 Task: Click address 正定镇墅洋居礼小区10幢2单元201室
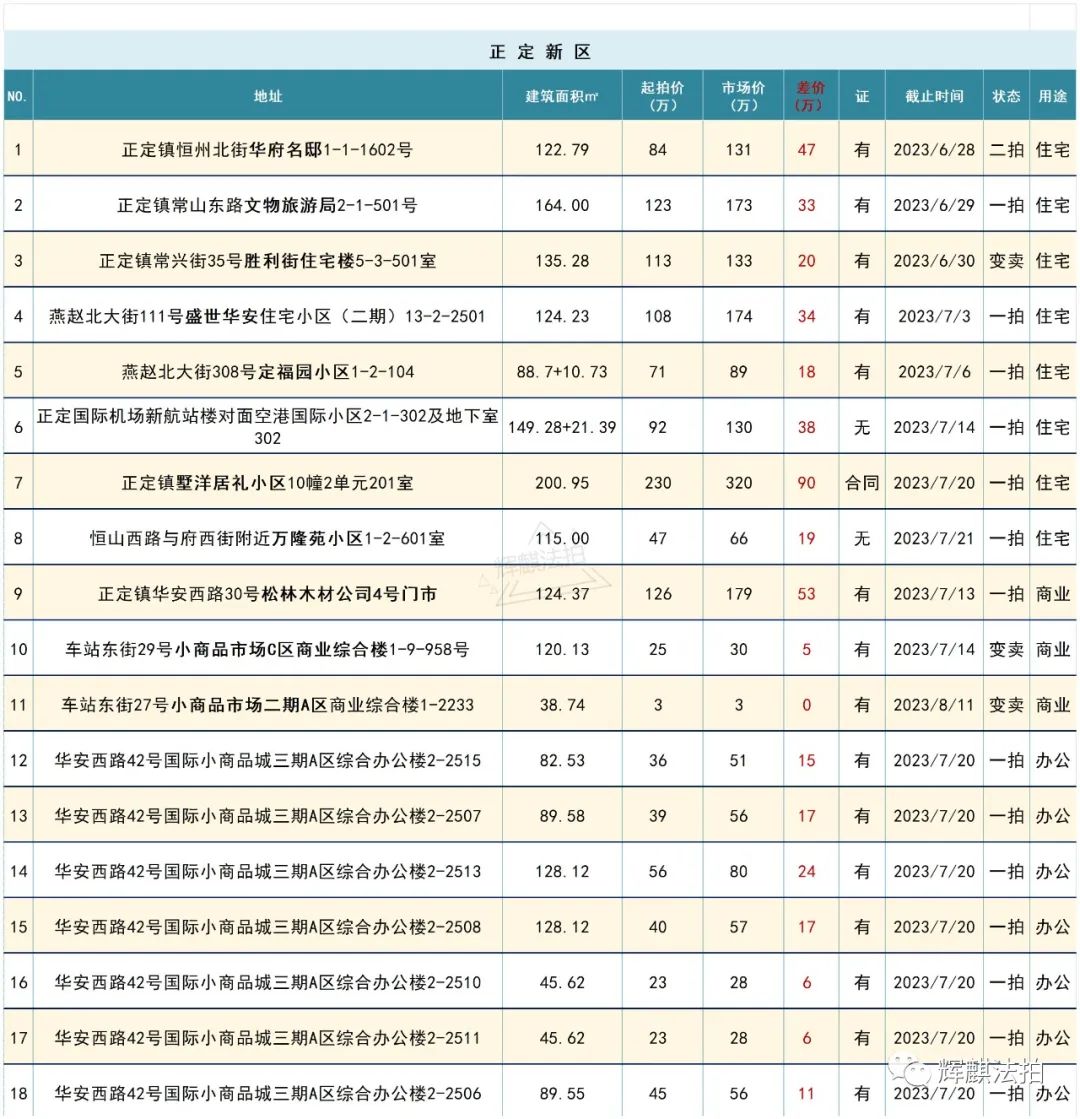click(x=267, y=483)
